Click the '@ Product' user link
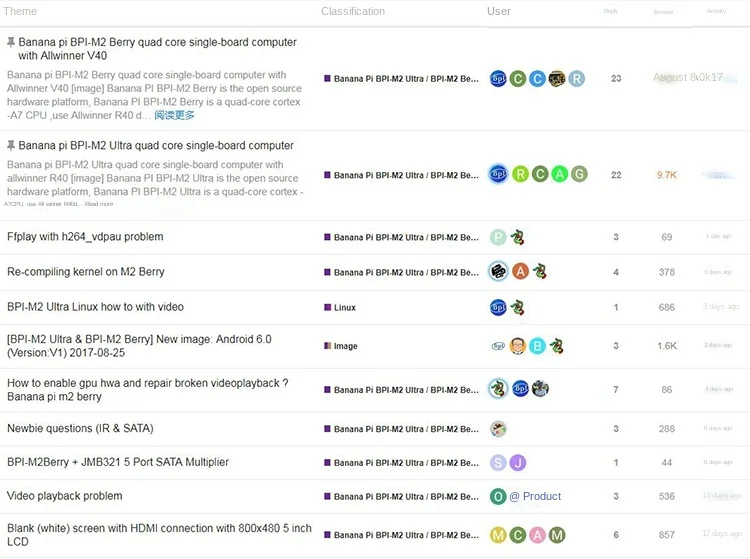This screenshot has width=750, height=559. (x=536, y=496)
